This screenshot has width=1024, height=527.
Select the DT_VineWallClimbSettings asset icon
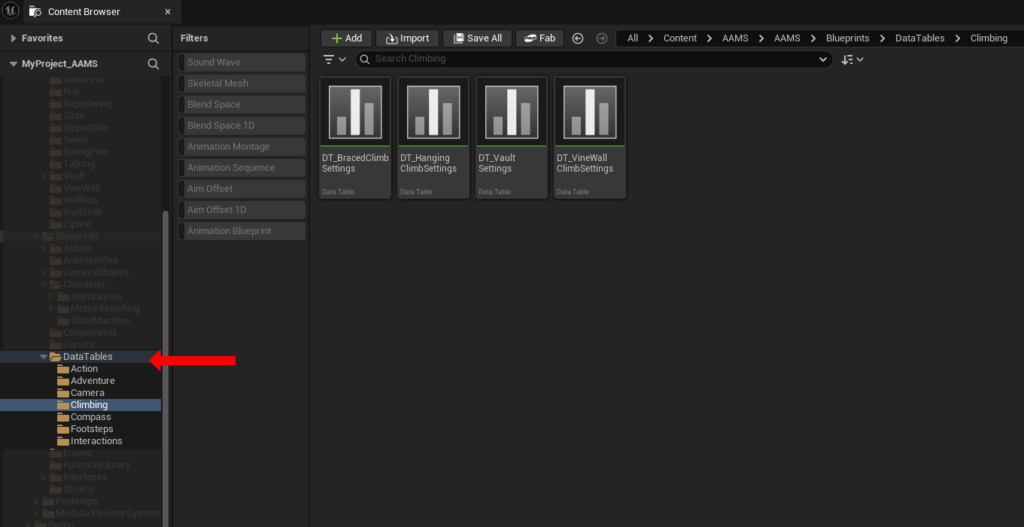589,110
